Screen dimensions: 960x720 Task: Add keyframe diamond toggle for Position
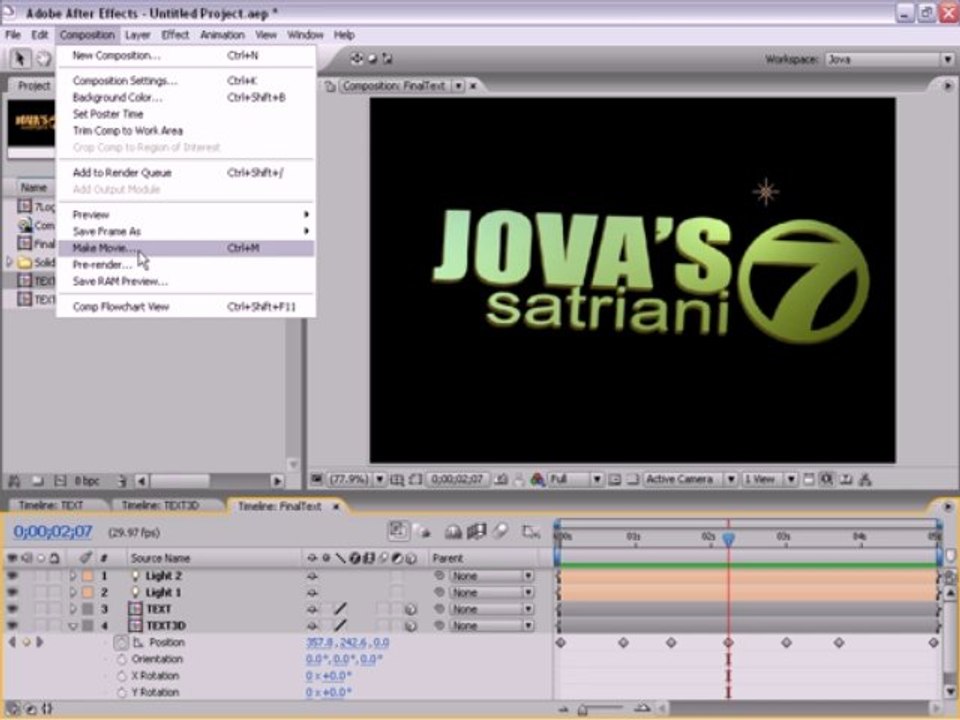[x=26, y=642]
